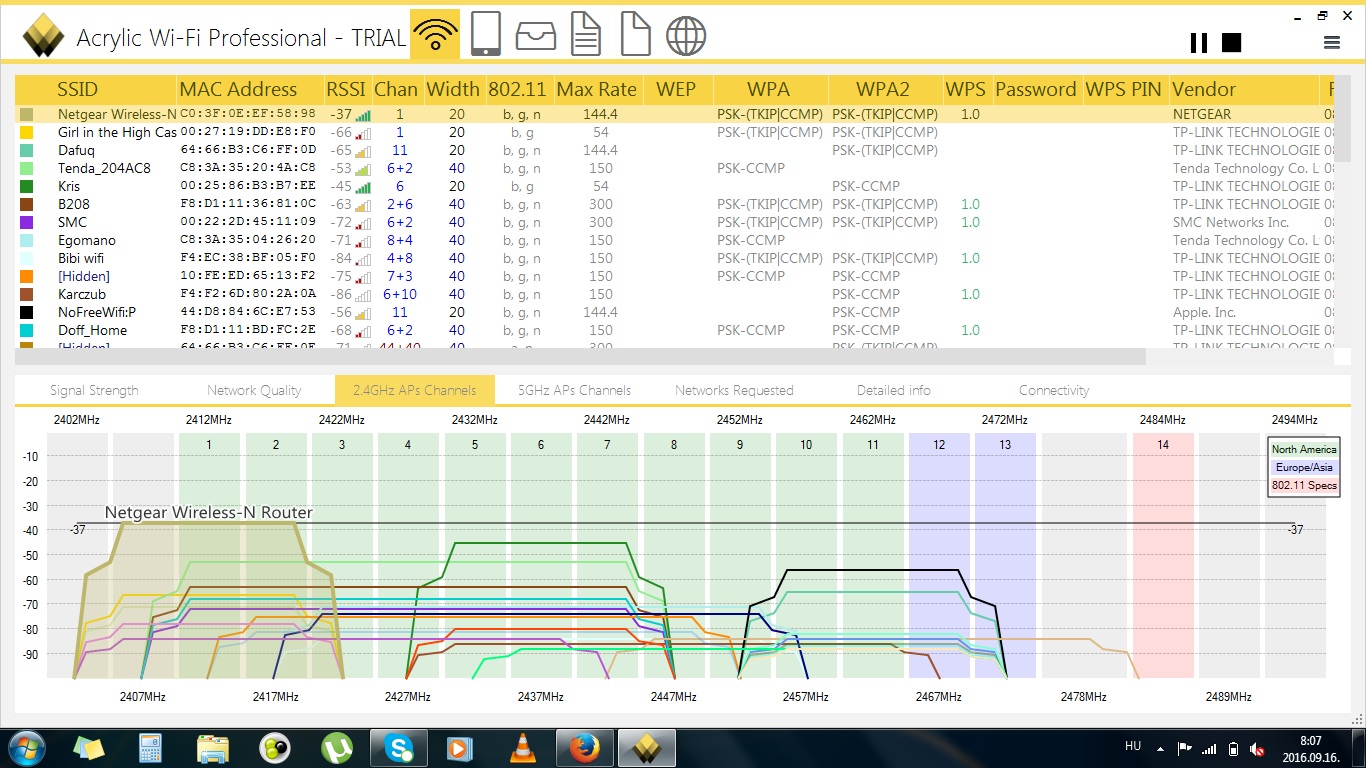The width and height of the screenshot is (1366, 768).
Task: Select the Bibi wifi network row
Action: pos(675,258)
